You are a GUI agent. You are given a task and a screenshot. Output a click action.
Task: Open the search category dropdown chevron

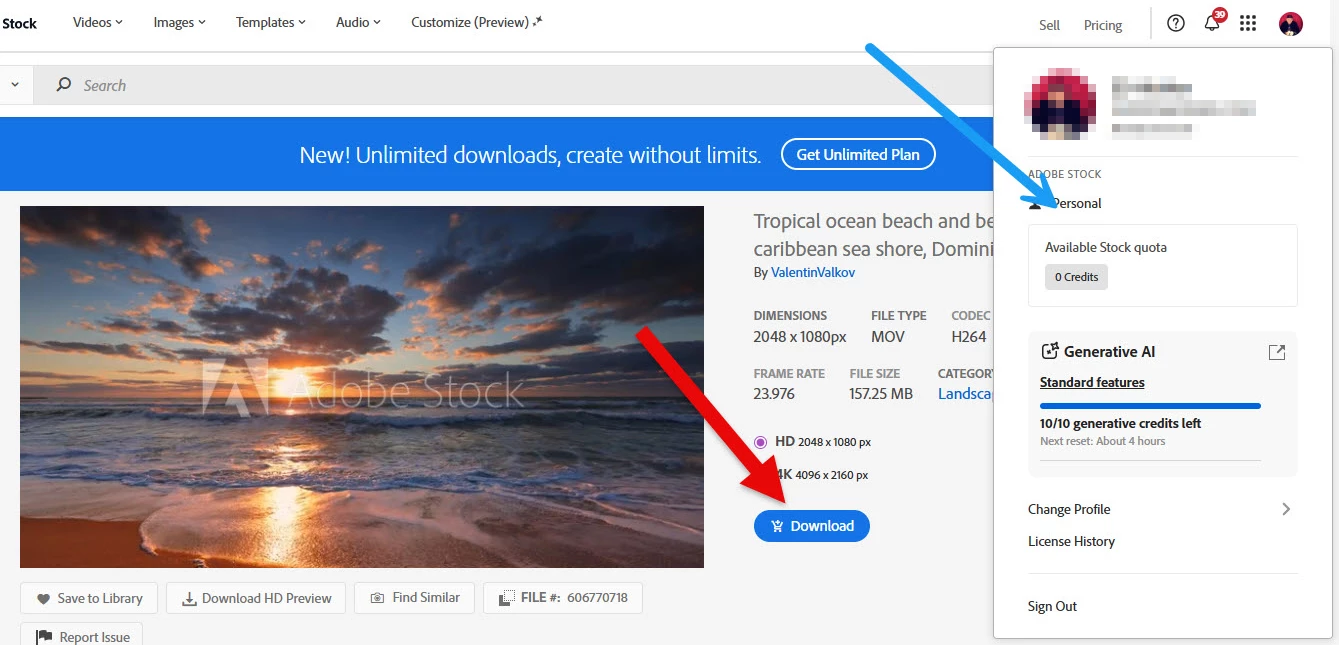pyautogui.click(x=14, y=85)
